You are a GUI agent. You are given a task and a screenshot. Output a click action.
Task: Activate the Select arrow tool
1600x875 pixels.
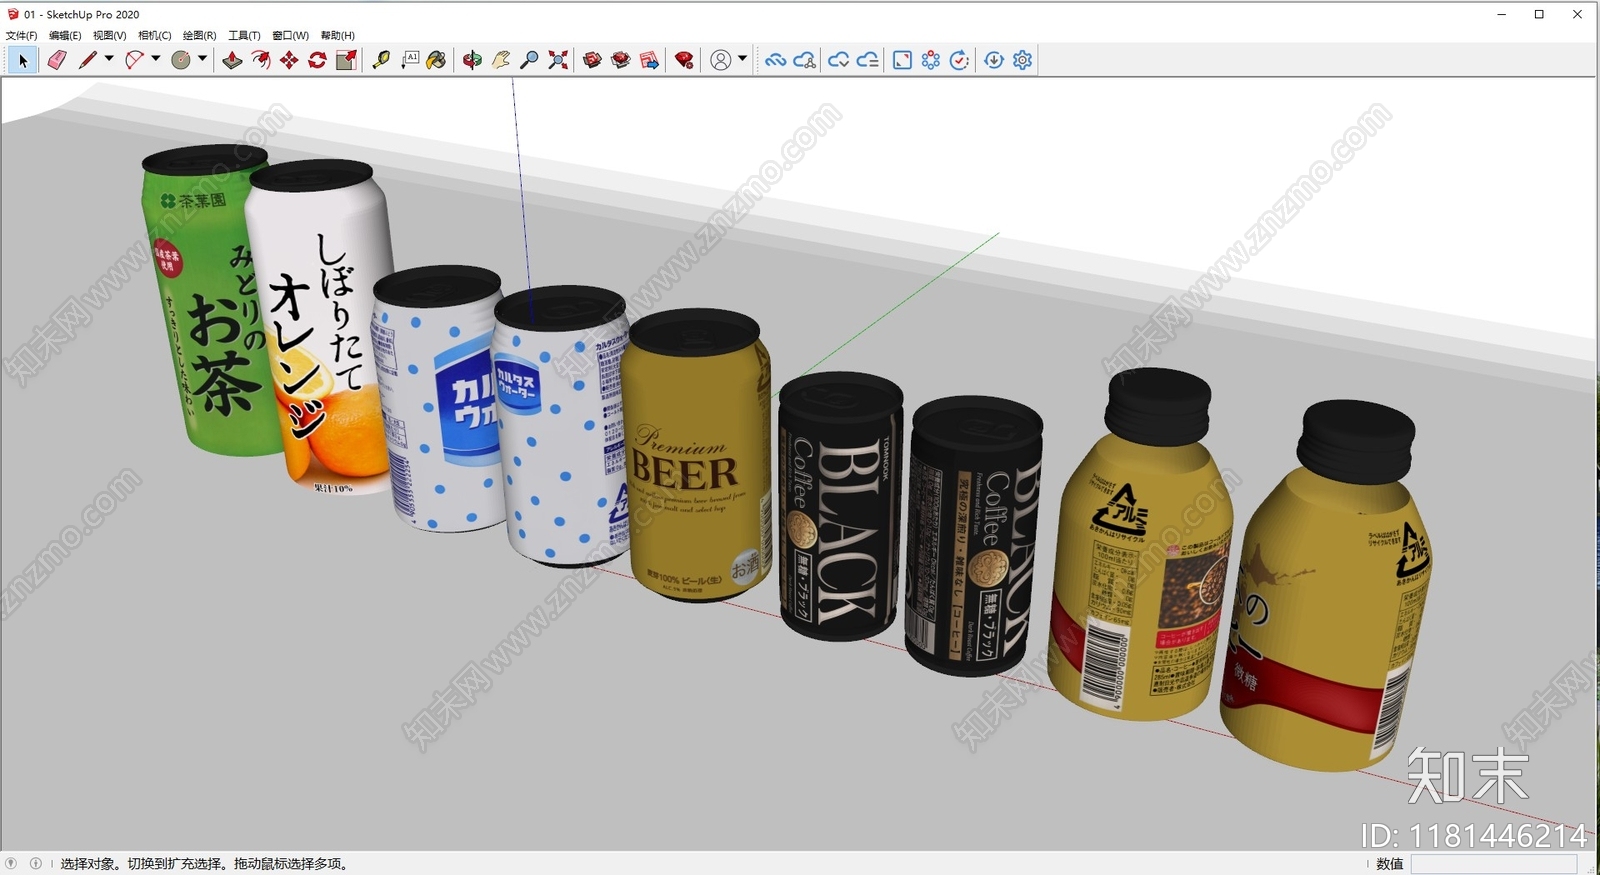pos(23,60)
